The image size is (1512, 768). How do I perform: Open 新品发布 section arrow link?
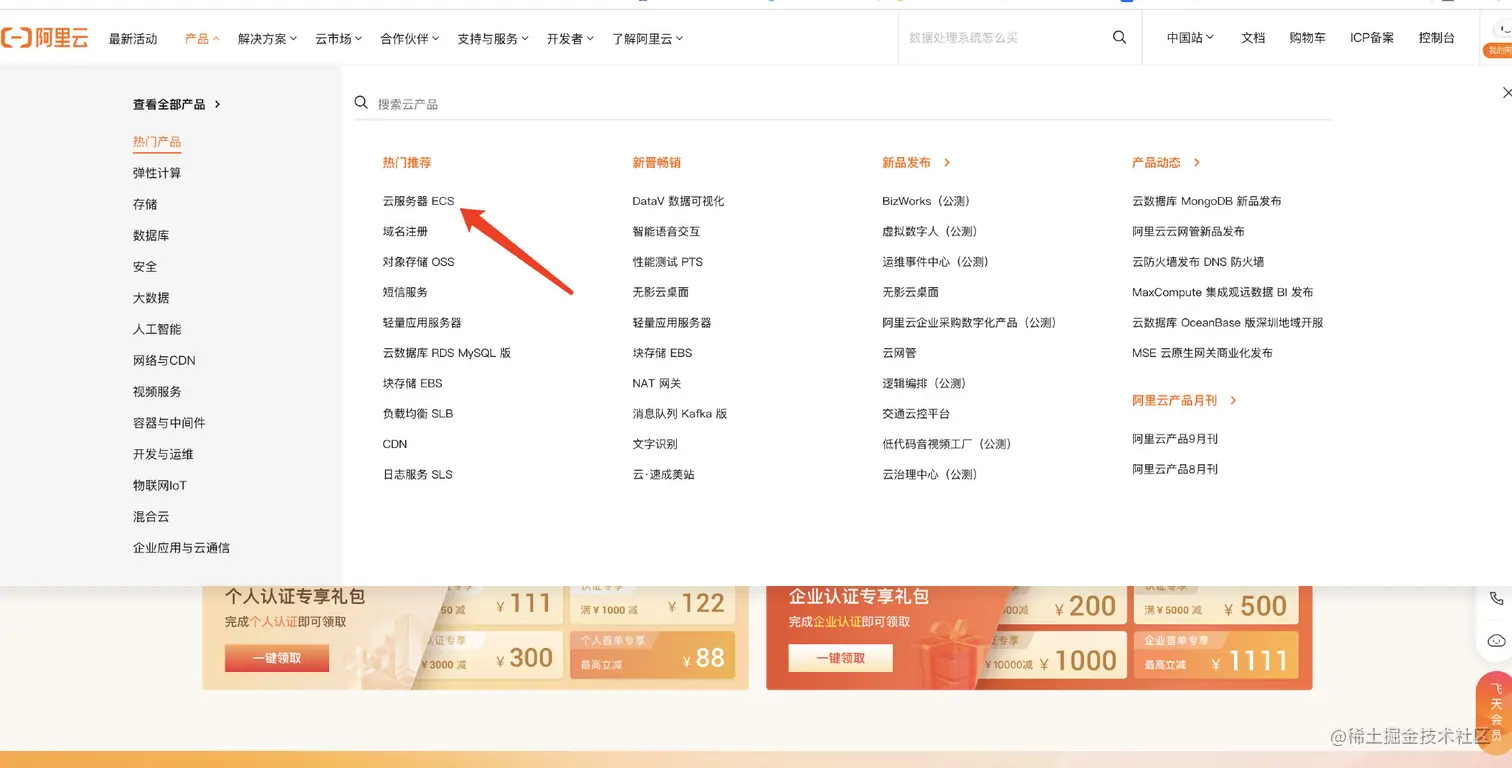(x=916, y=162)
